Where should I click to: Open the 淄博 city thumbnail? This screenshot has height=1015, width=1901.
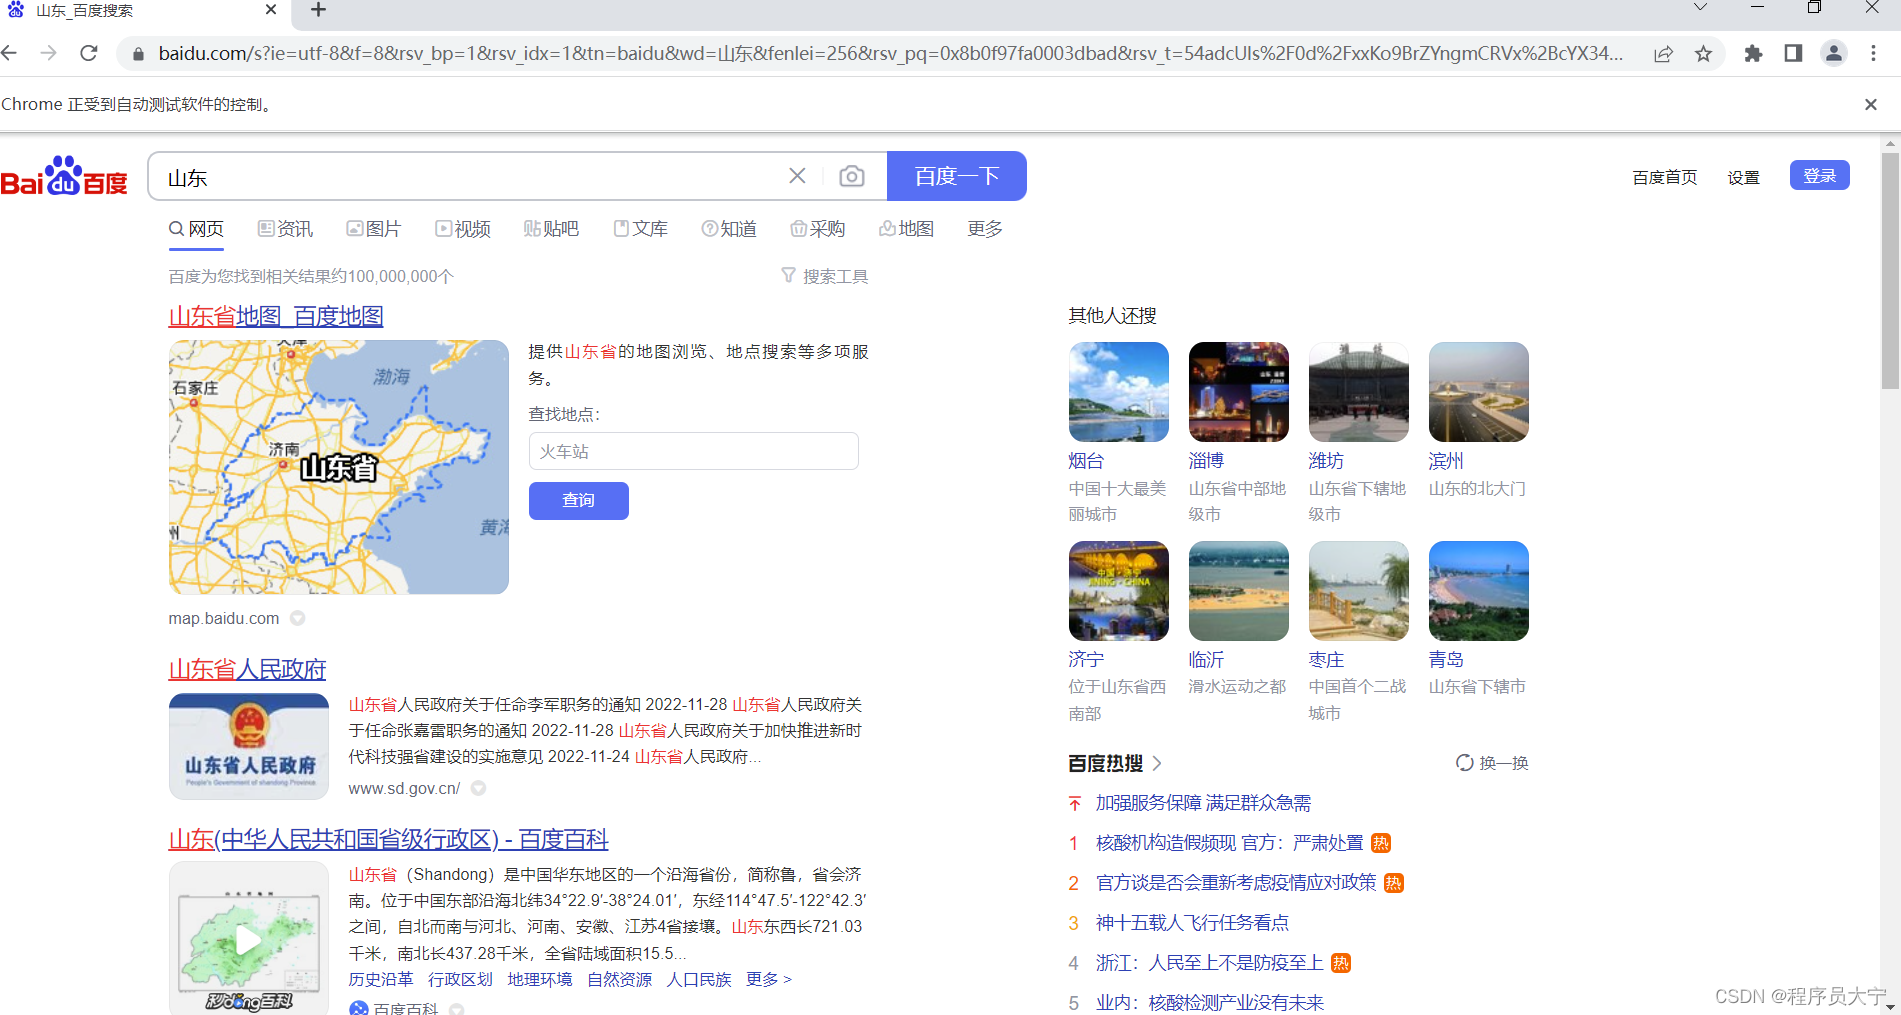[1239, 392]
